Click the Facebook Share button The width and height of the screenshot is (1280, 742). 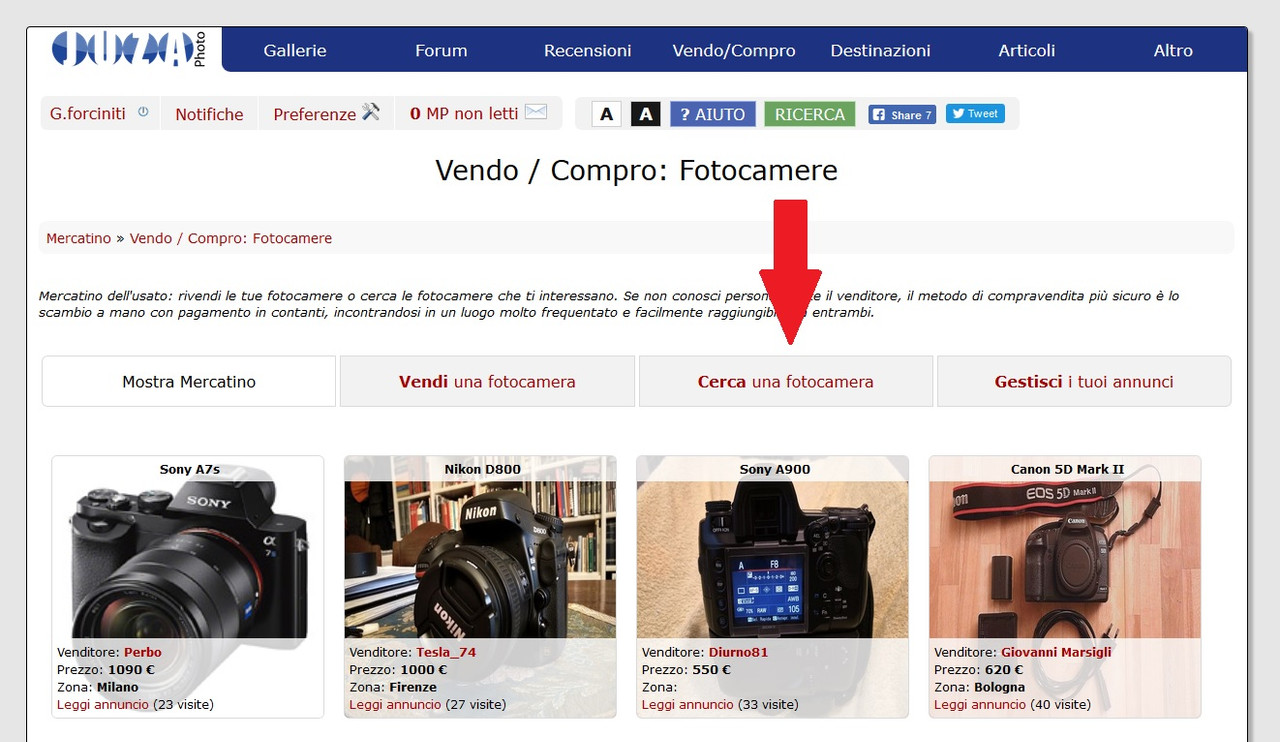point(902,114)
